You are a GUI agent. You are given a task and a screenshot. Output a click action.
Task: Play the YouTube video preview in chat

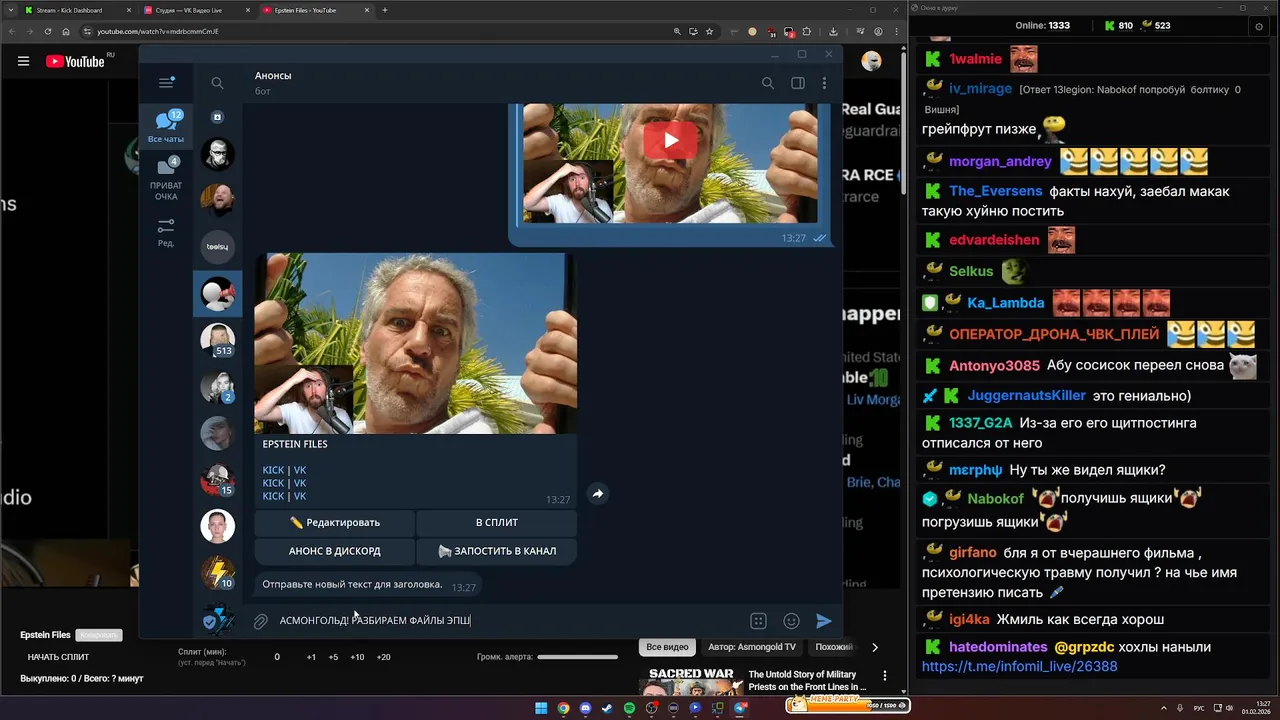click(670, 140)
